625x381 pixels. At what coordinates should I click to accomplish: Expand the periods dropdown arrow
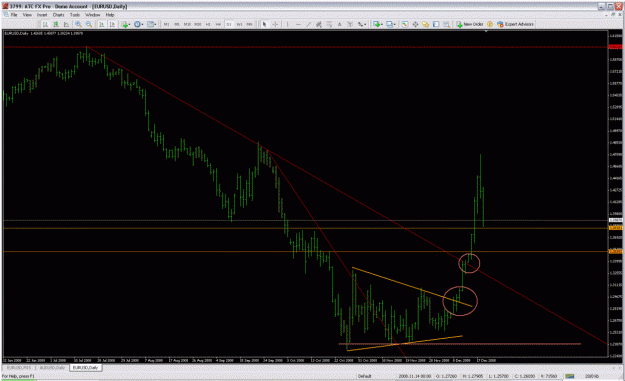(x=143, y=24)
